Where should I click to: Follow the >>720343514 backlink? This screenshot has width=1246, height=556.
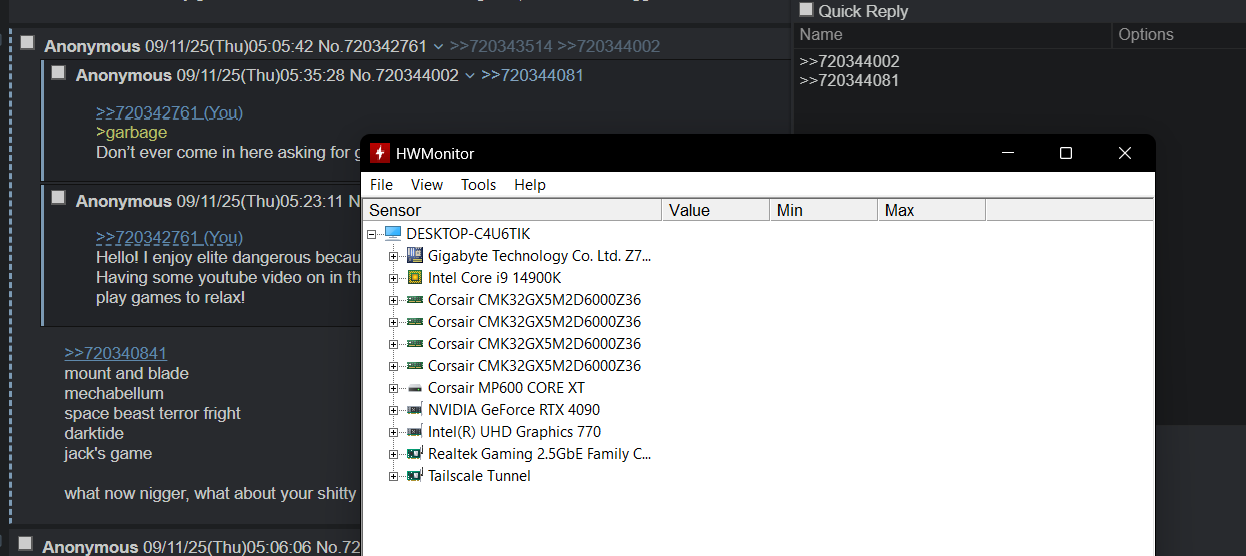(x=501, y=46)
